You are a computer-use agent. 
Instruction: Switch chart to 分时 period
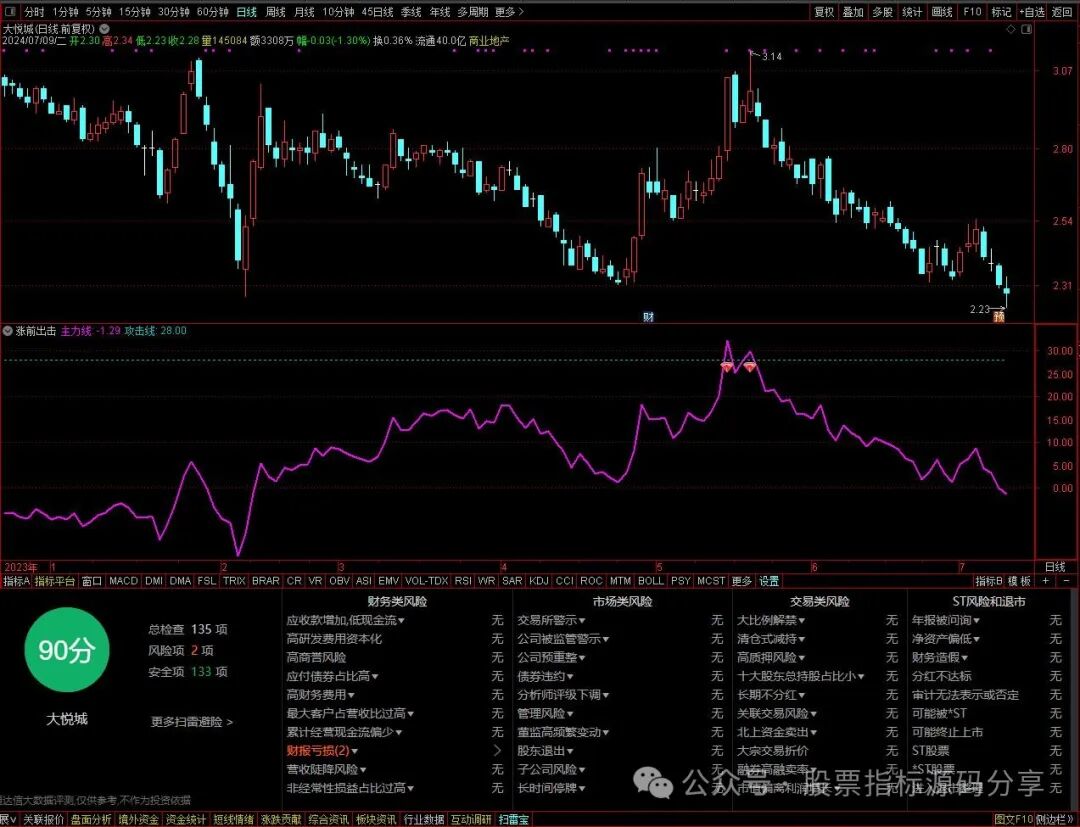[x=34, y=12]
